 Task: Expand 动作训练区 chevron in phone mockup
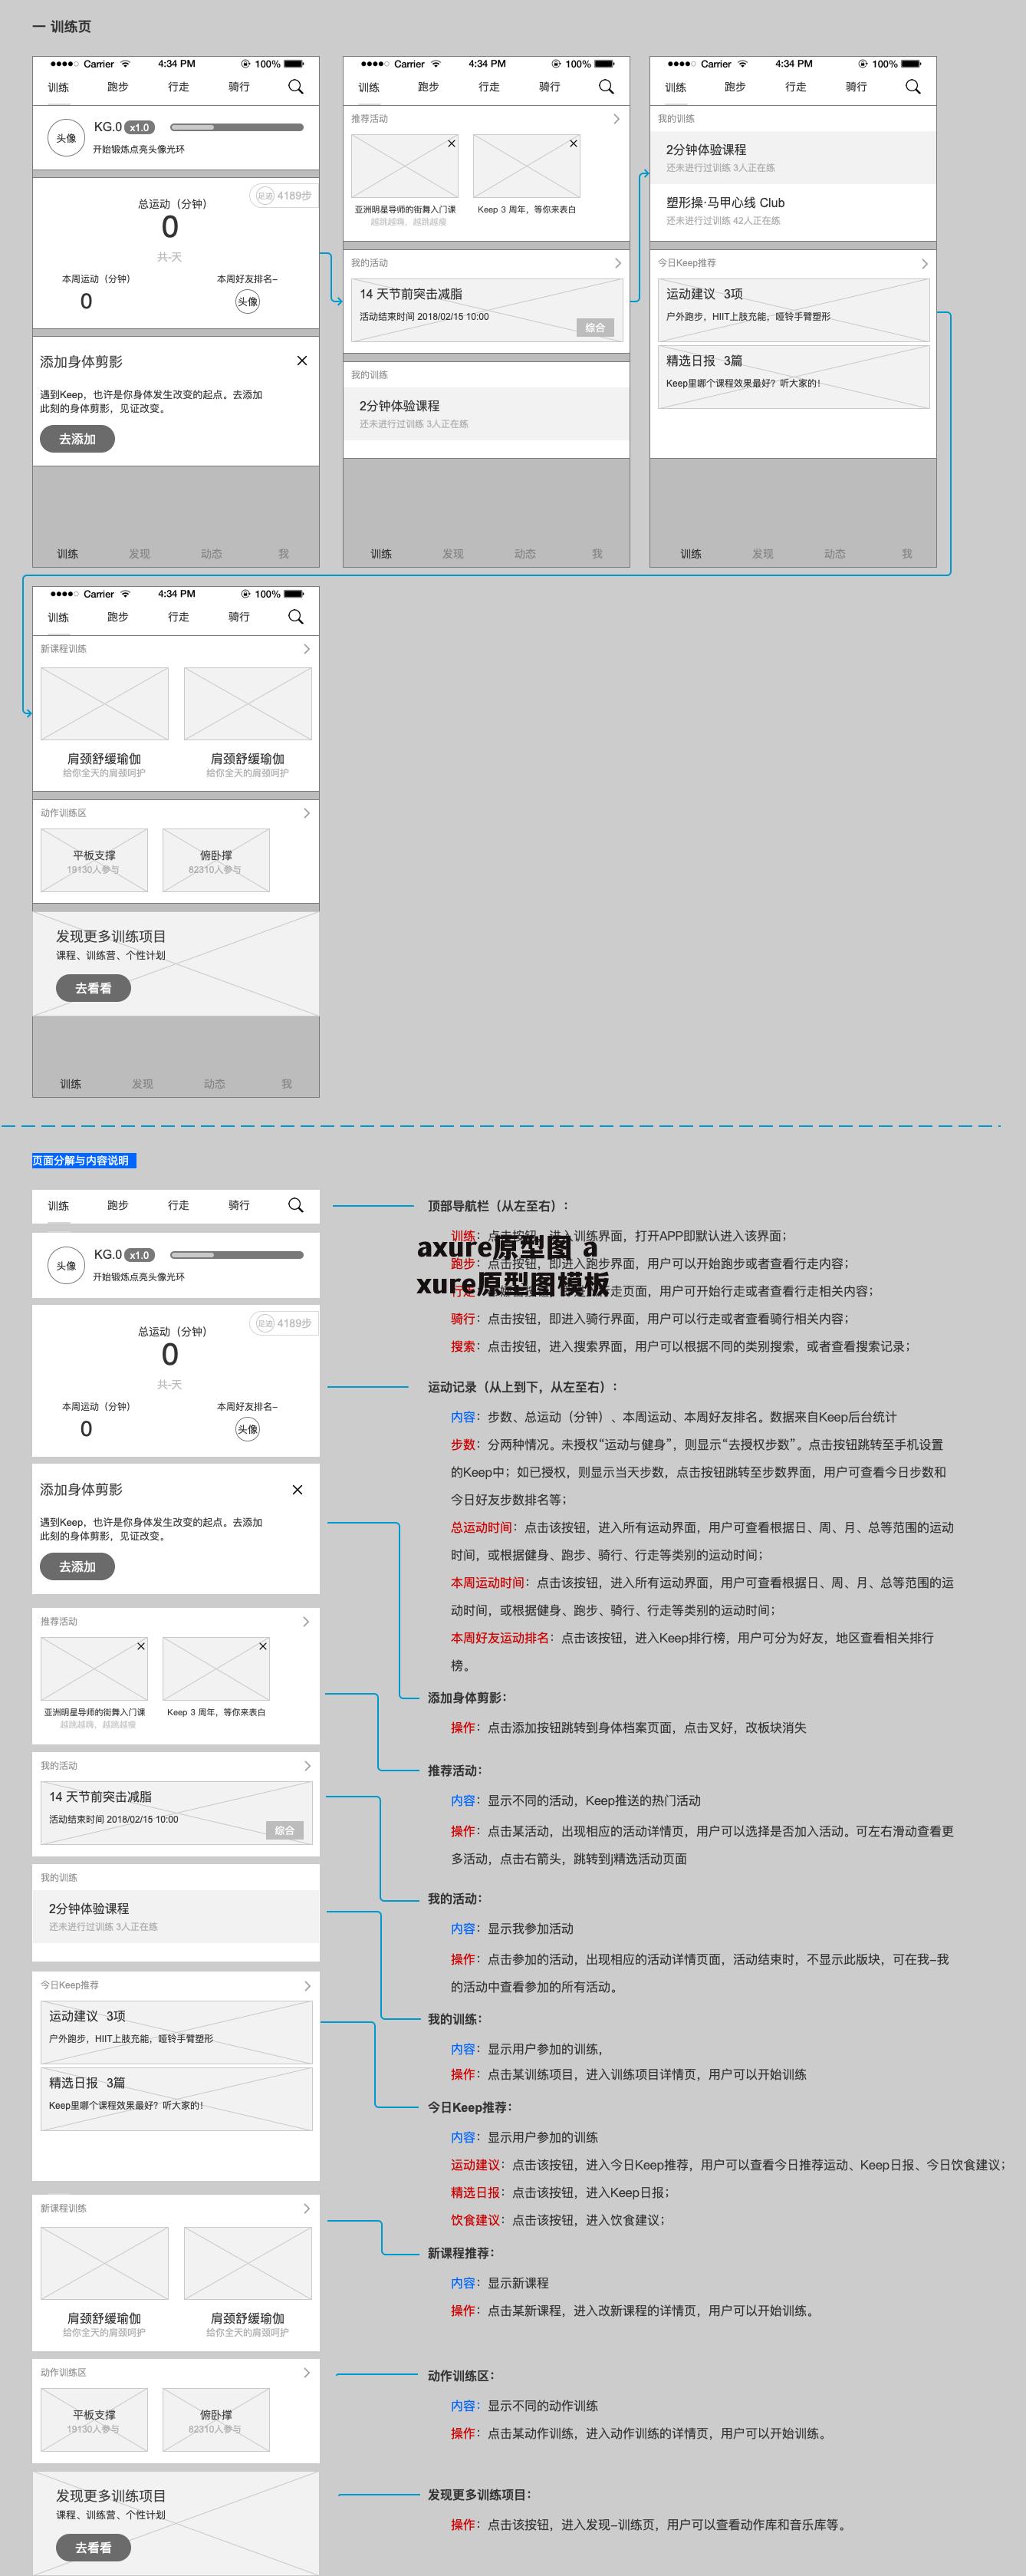[x=306, y=813]
